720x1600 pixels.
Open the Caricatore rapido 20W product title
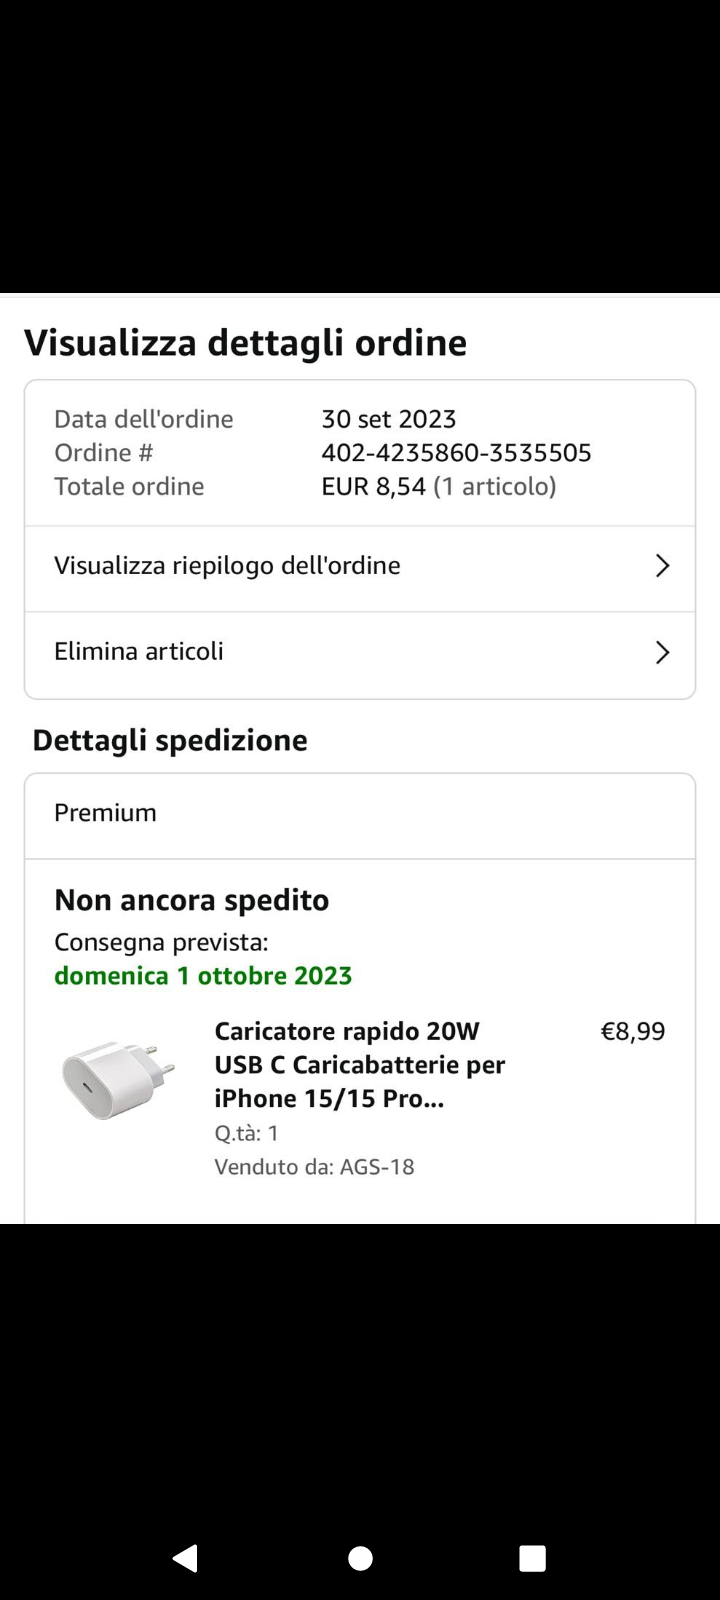click(360, 1065)
